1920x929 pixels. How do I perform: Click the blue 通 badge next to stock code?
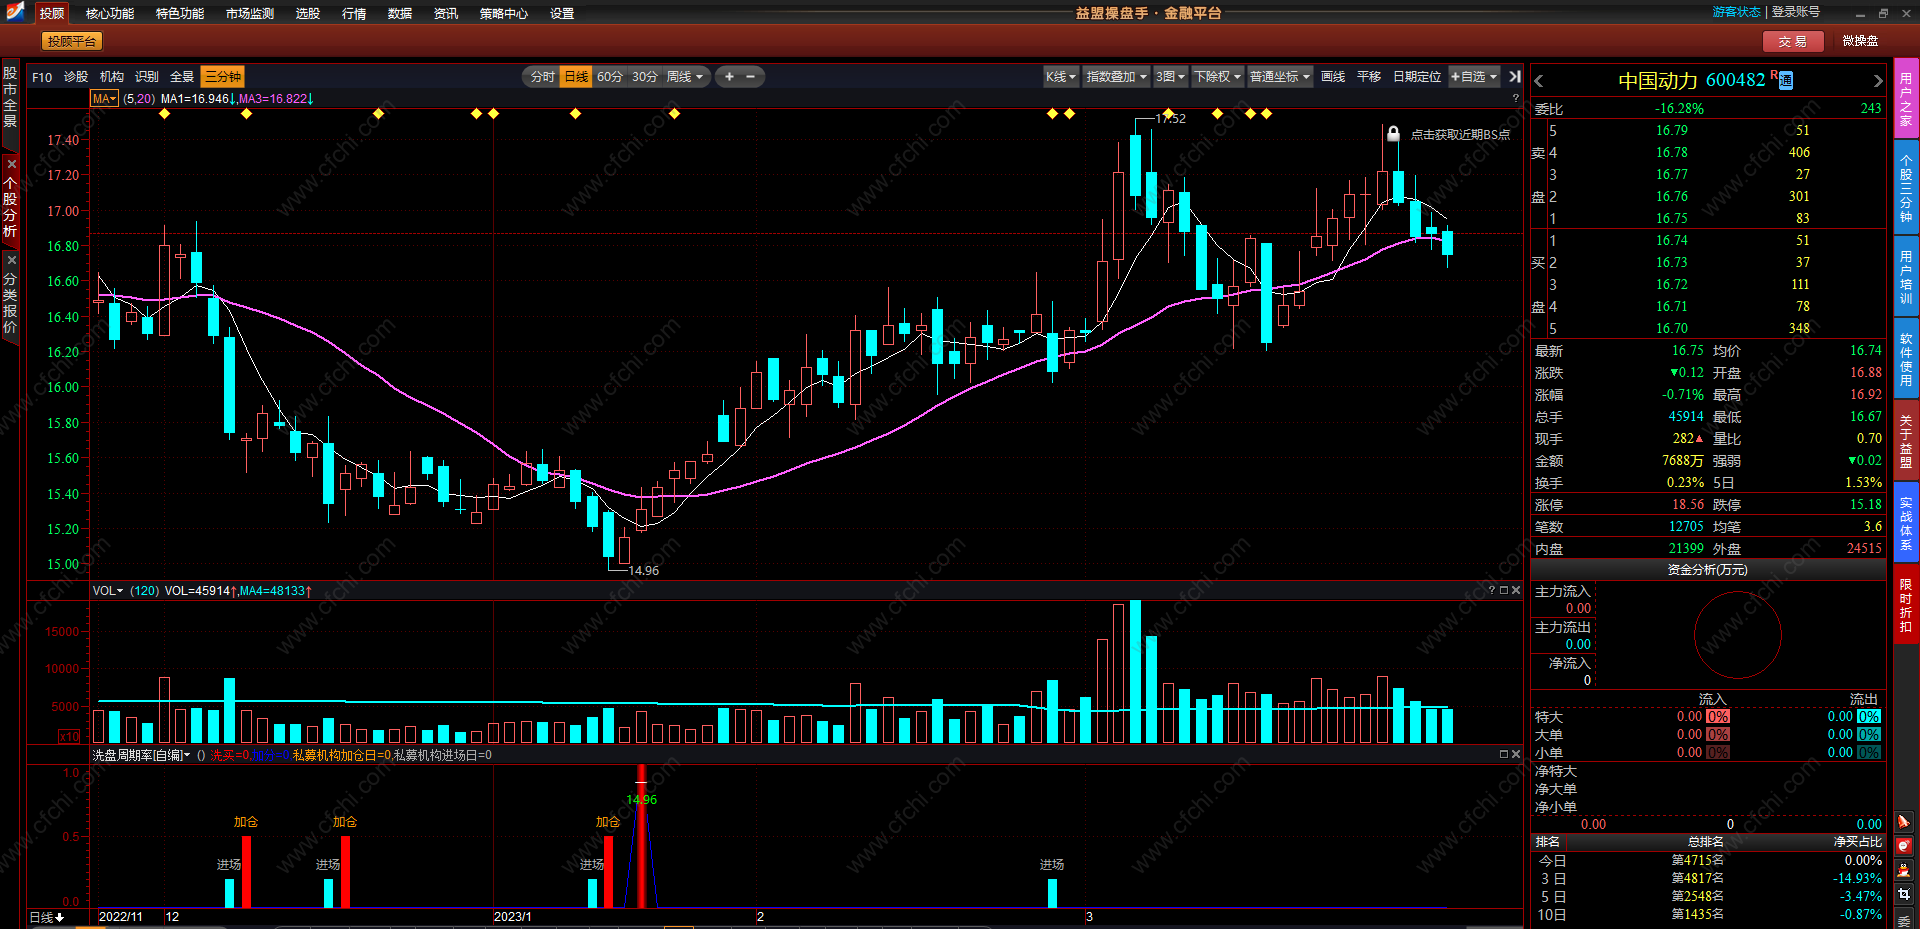[x=1786, y=81]
